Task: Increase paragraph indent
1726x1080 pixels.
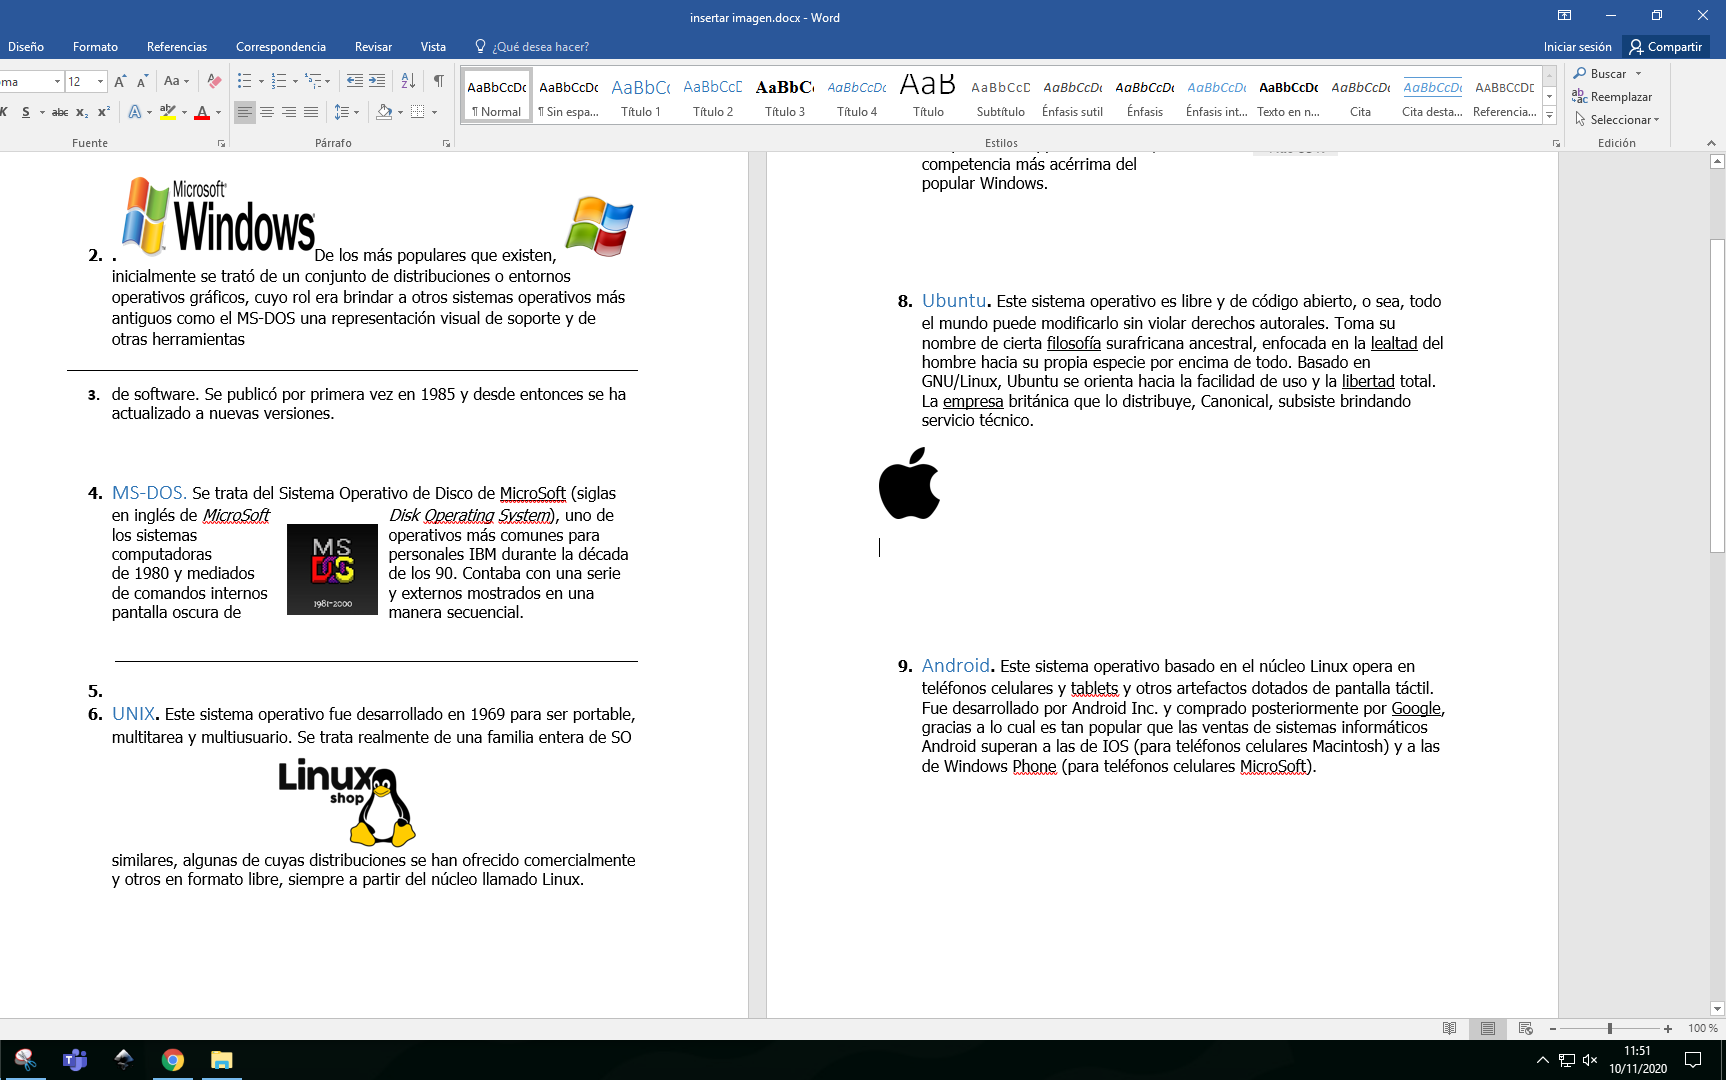Action: coord(377,81)
